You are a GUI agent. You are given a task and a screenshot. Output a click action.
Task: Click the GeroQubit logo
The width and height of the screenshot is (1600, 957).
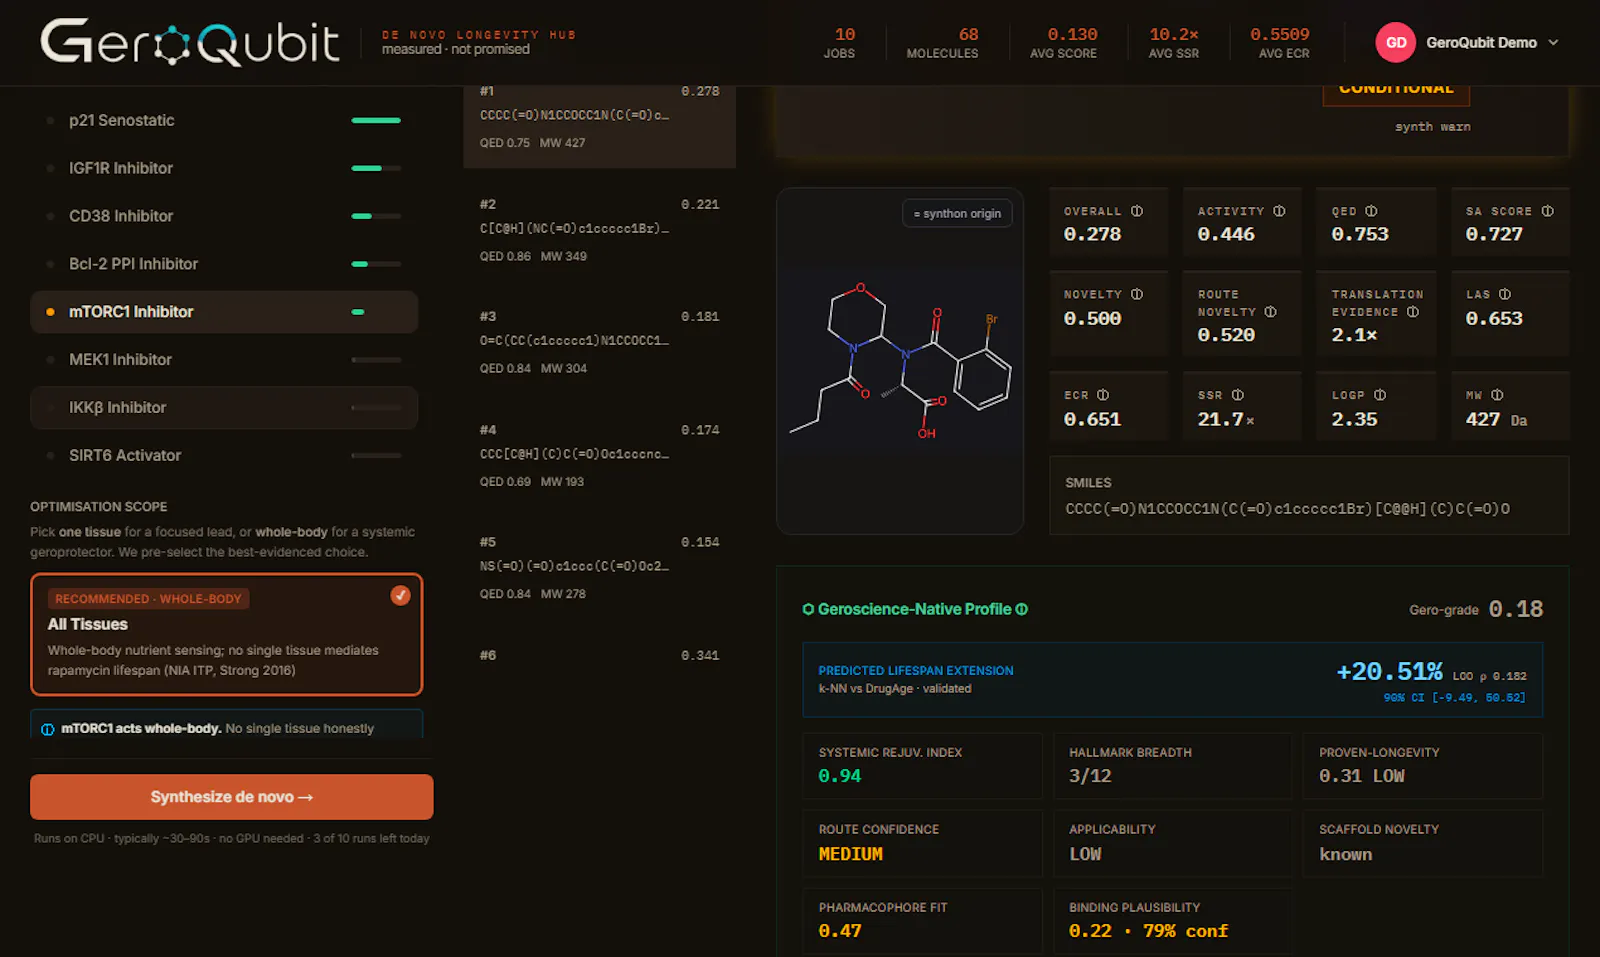190,42
